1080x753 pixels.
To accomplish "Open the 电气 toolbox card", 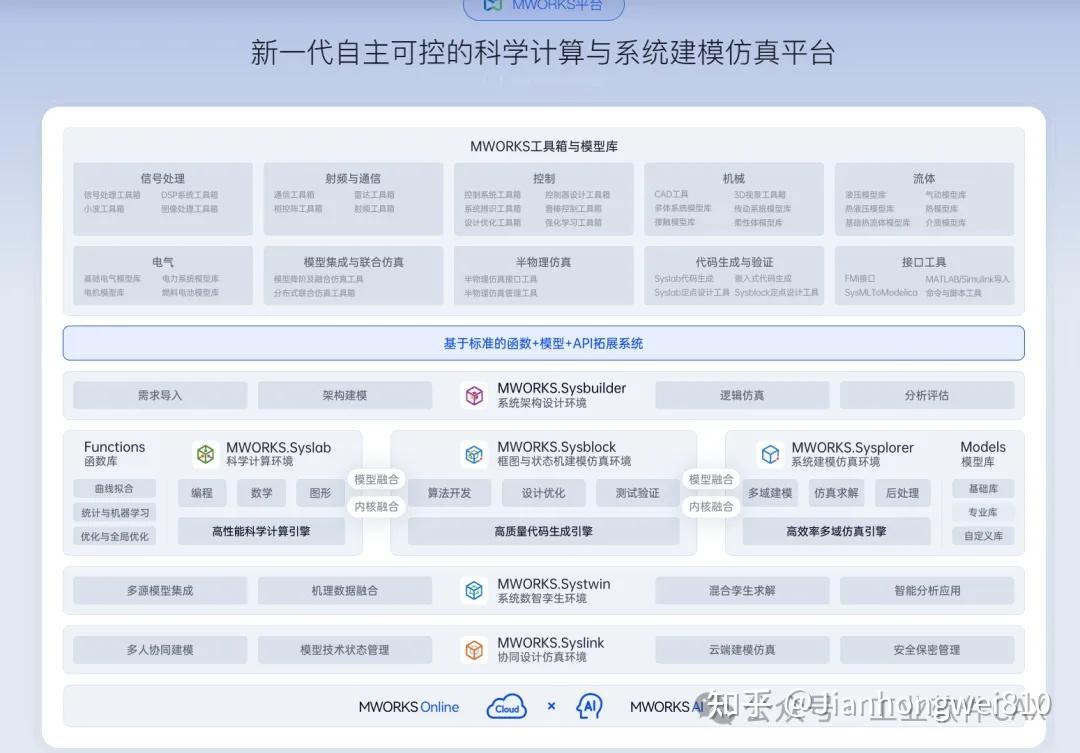I will pos(163,276).
